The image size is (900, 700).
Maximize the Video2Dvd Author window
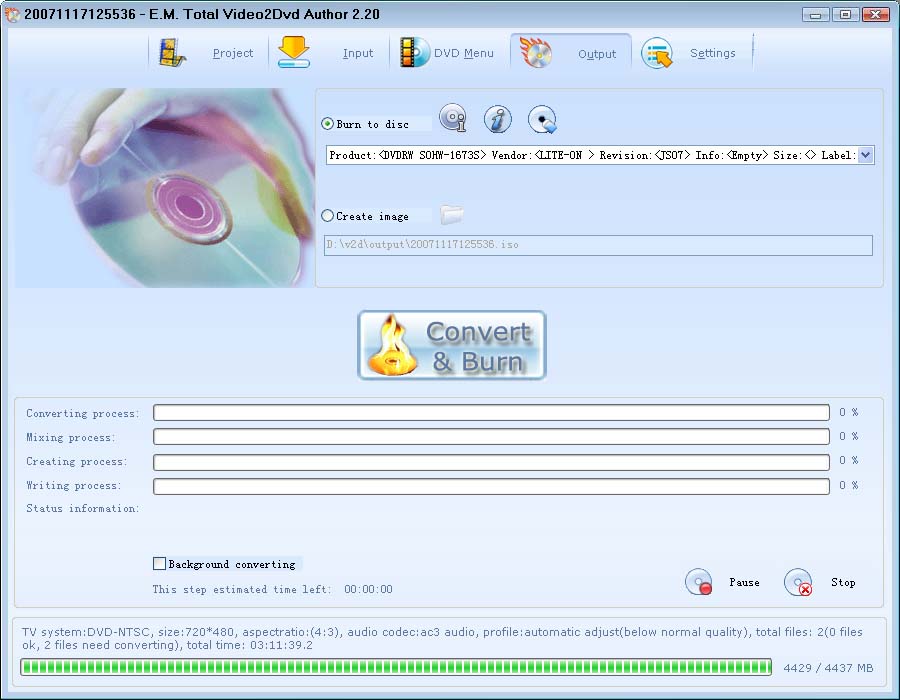point(845,14)
